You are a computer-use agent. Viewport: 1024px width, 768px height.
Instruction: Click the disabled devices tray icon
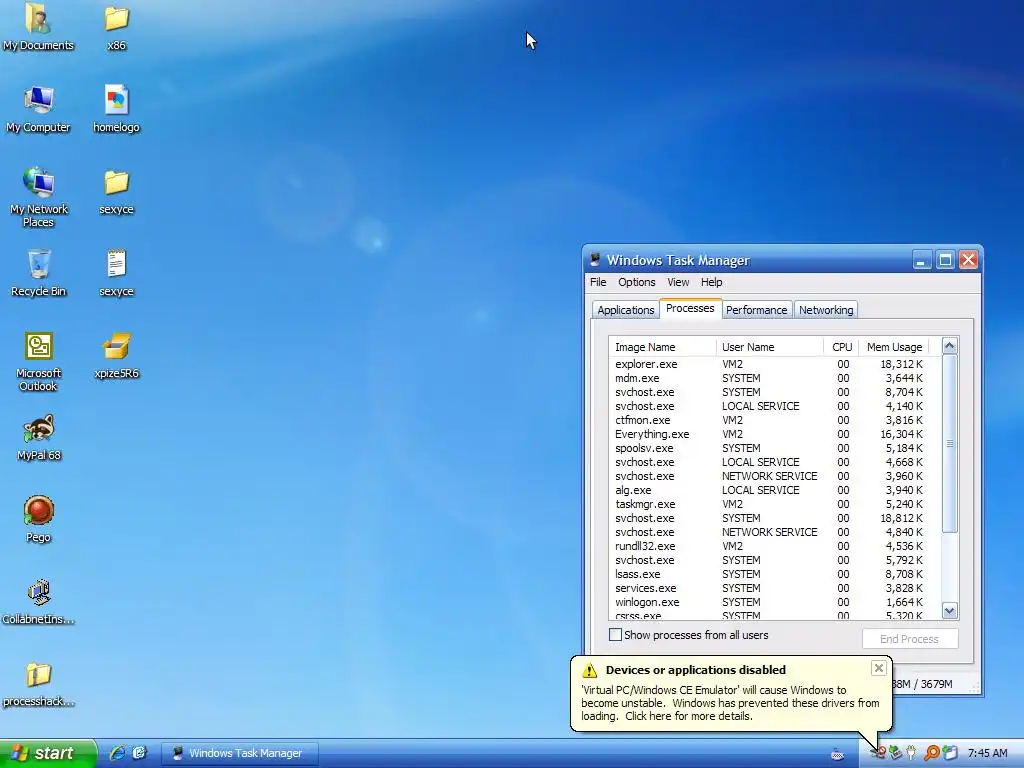[878, 753]
